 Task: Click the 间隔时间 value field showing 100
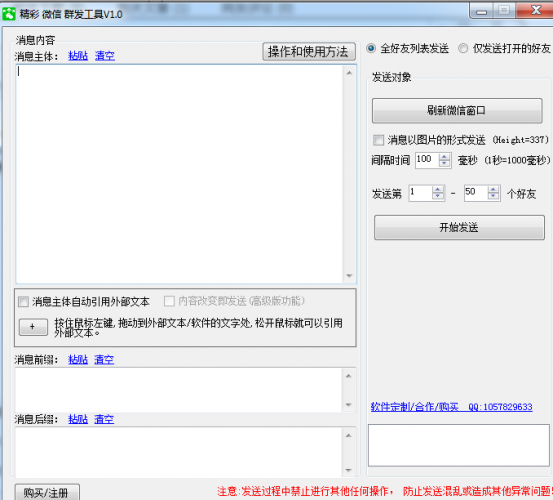pyautogui.click(x=427, y=160)
